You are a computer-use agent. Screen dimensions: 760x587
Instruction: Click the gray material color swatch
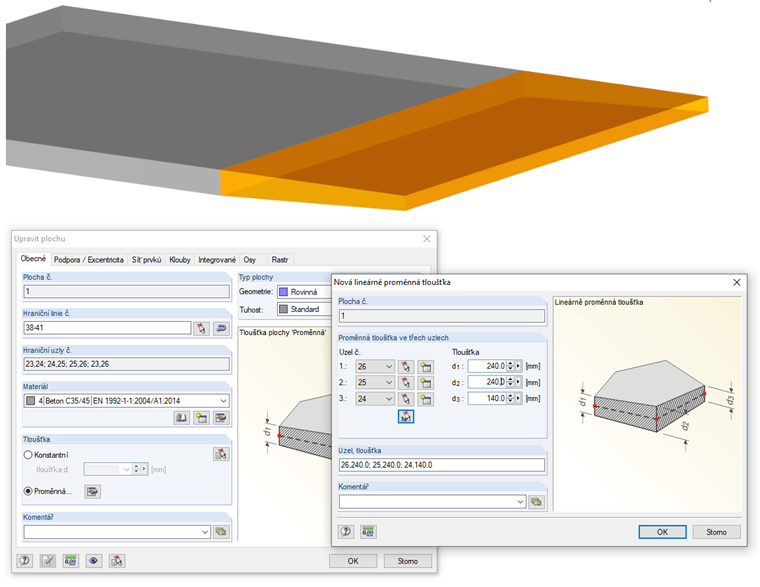[31, 401]
